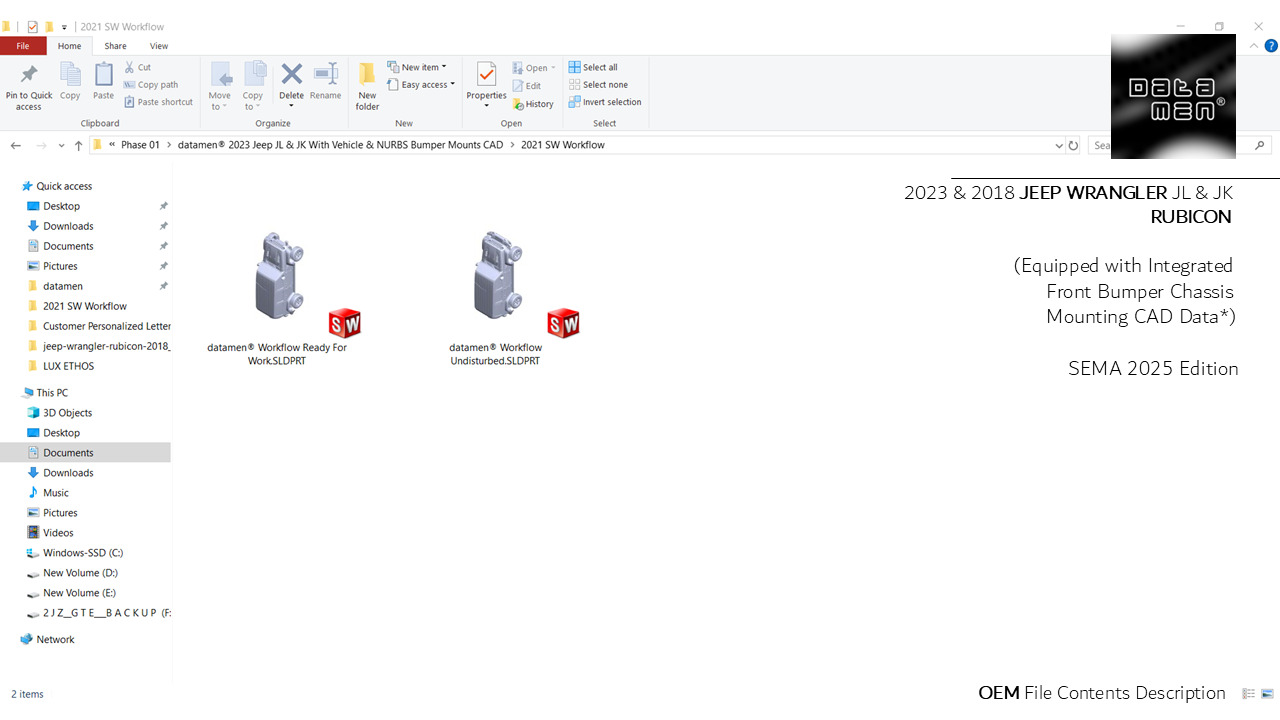The width and height of the screenshot is (1280, 720).
Task: Switch to the View ribbon tab
Action: (159, 46)
